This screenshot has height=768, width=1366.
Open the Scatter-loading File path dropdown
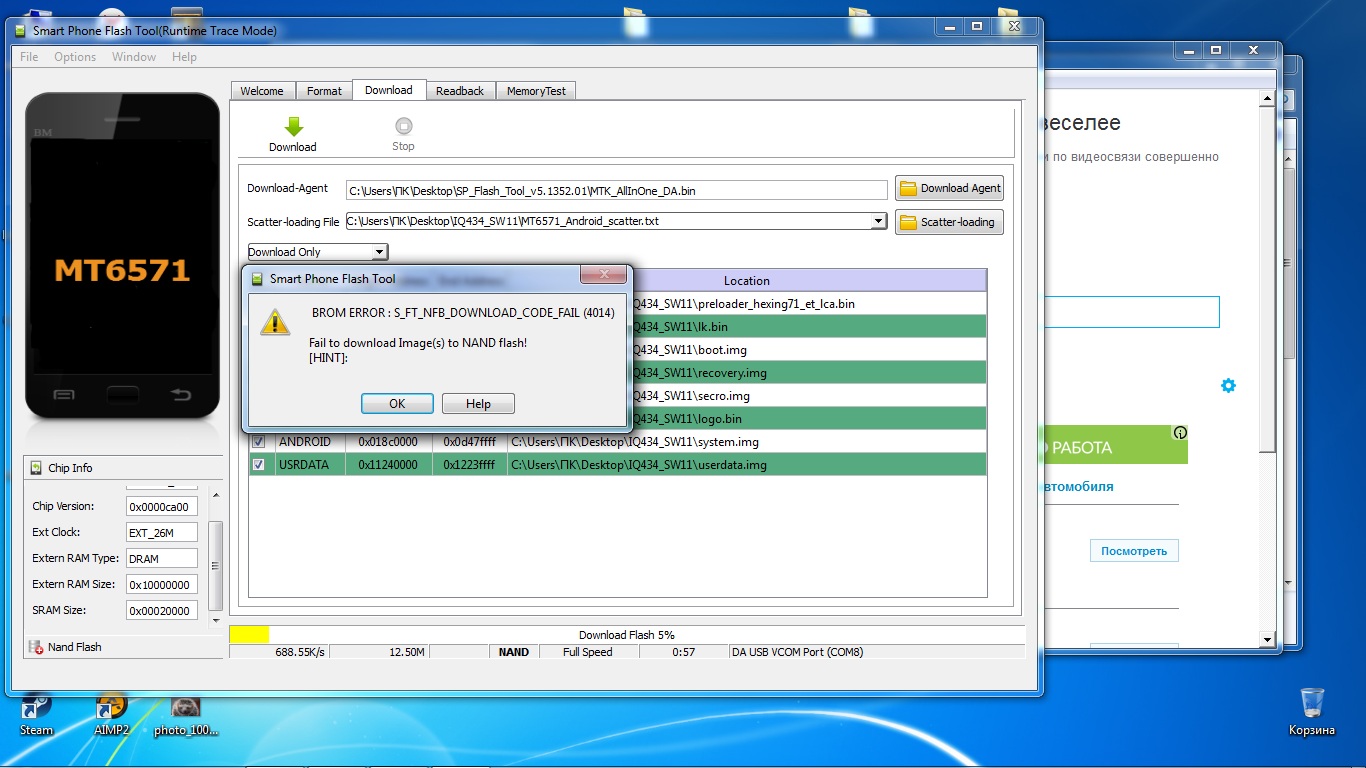point(878,222)
